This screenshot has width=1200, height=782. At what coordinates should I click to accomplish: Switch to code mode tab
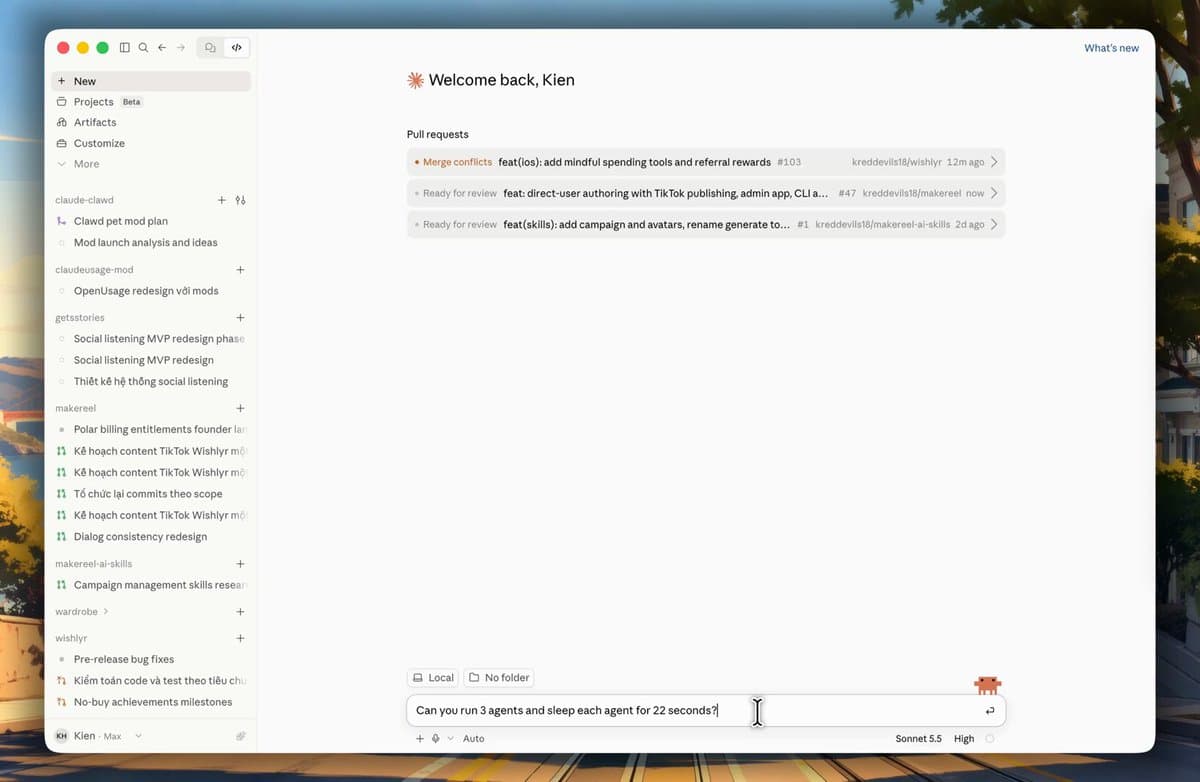point(237,47)
